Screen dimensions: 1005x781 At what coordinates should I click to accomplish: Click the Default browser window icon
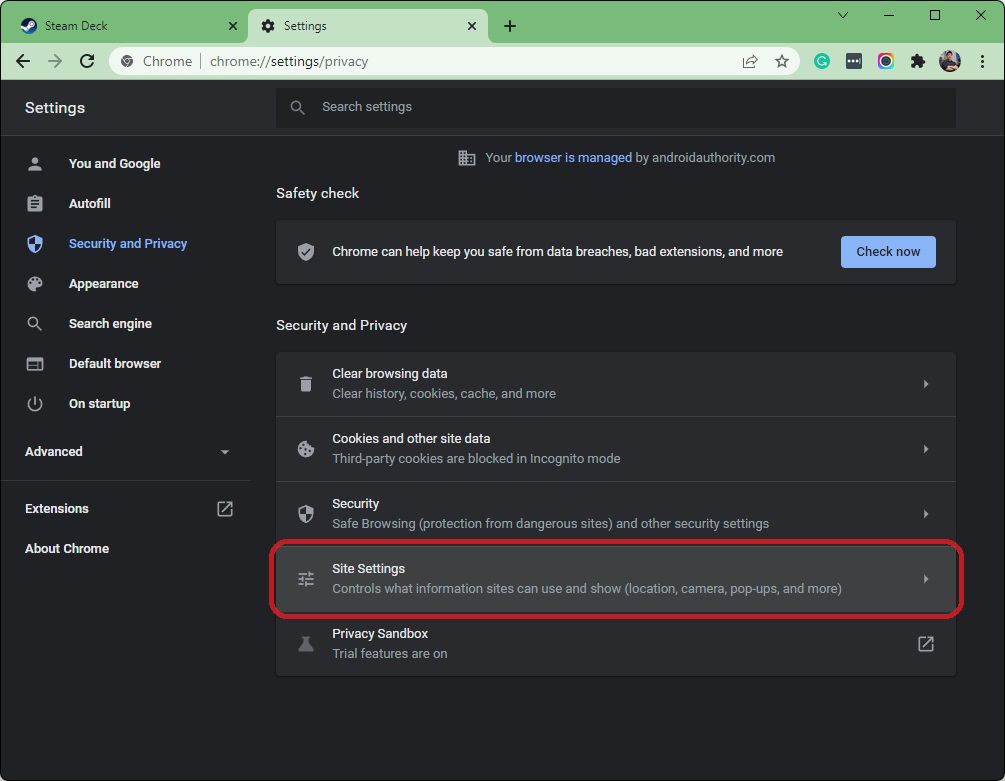35,364
